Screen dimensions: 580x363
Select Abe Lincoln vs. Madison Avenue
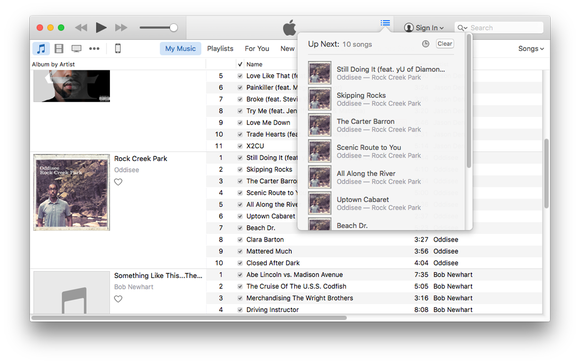coord(374,275)
